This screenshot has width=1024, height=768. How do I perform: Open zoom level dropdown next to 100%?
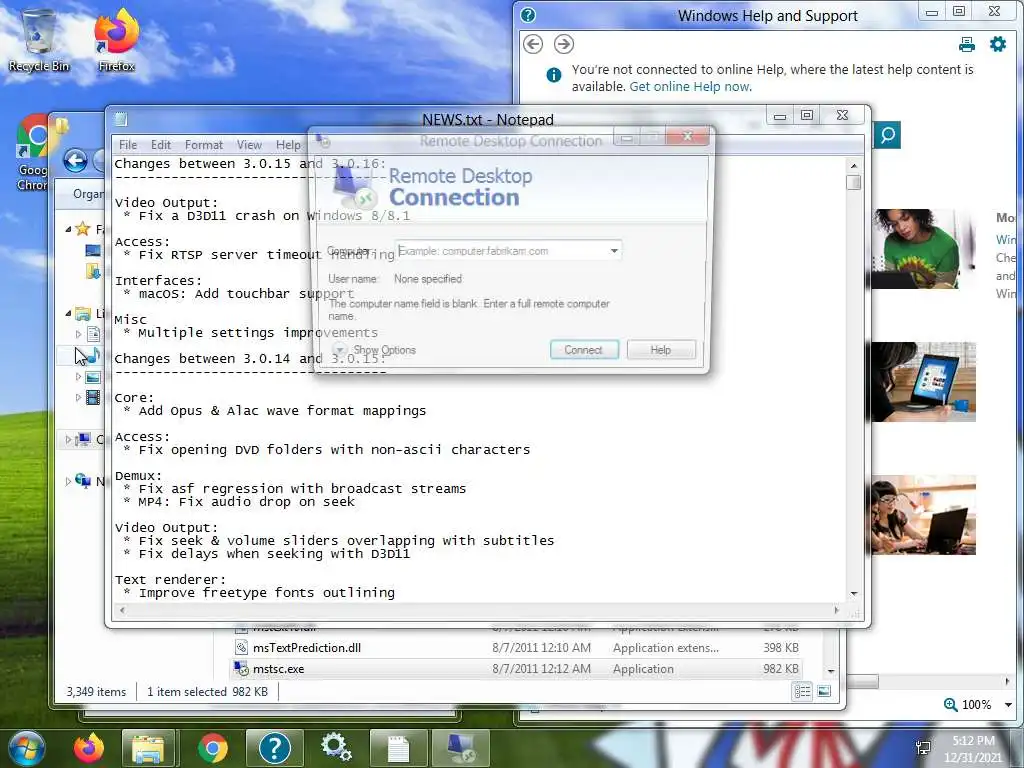click(x=1008, y=705)
